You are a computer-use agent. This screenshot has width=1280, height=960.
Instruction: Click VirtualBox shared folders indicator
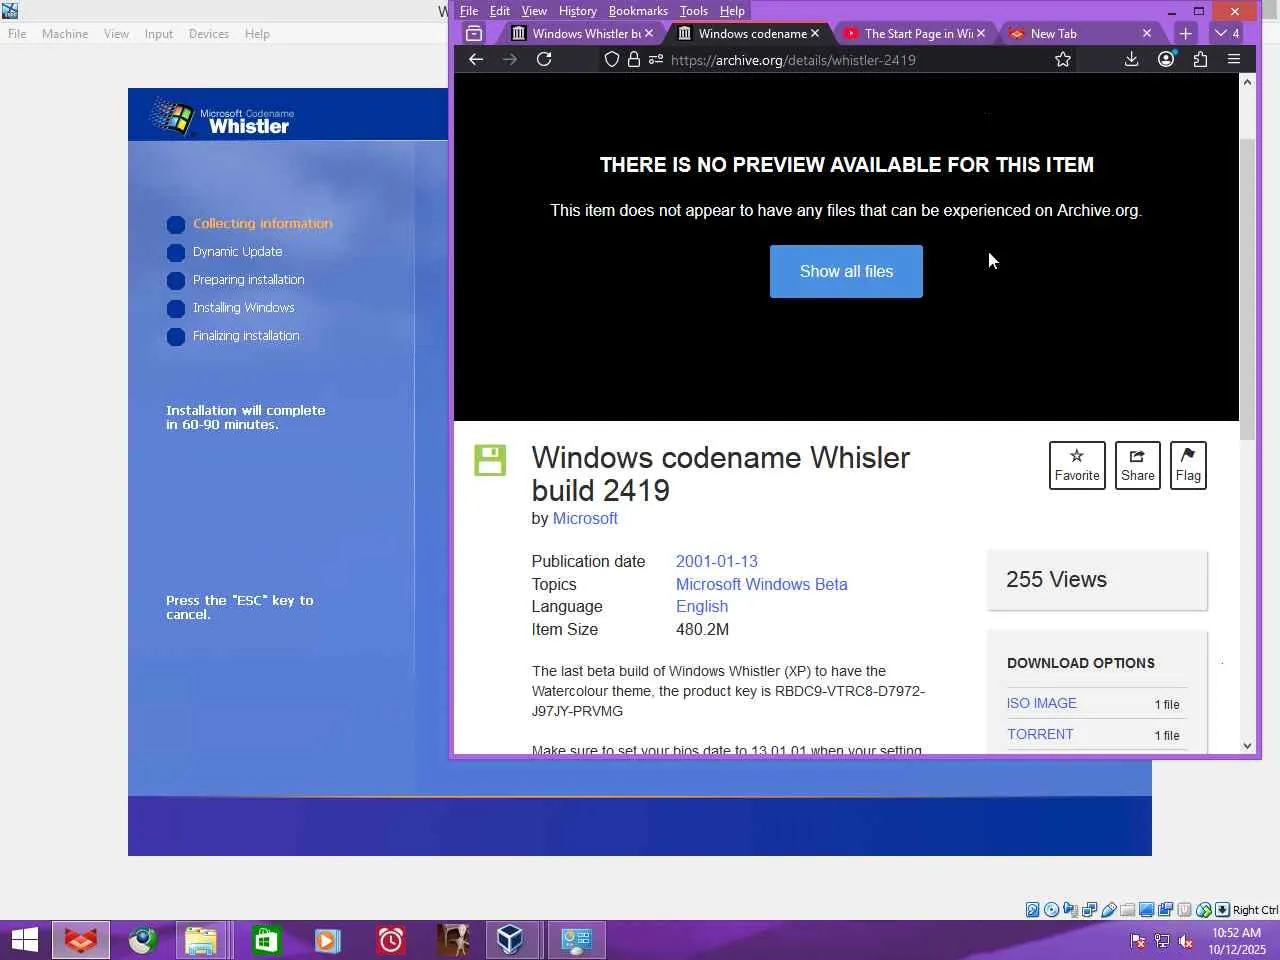[1128, 910]
